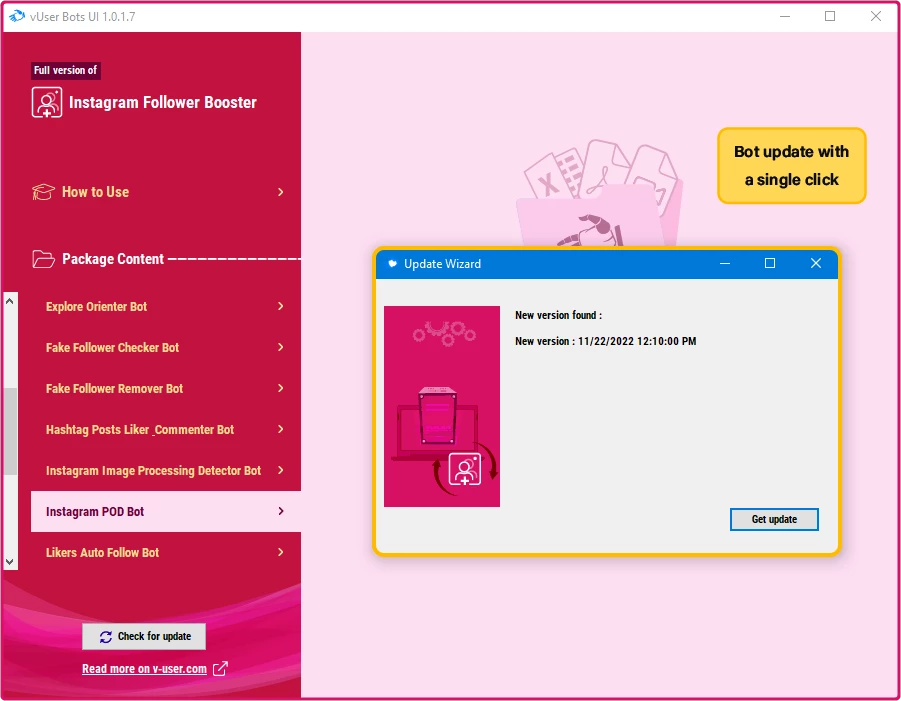Minimize the vUser Bots UI window
Viewport: 901px width, 701px height.
point(785,16)
